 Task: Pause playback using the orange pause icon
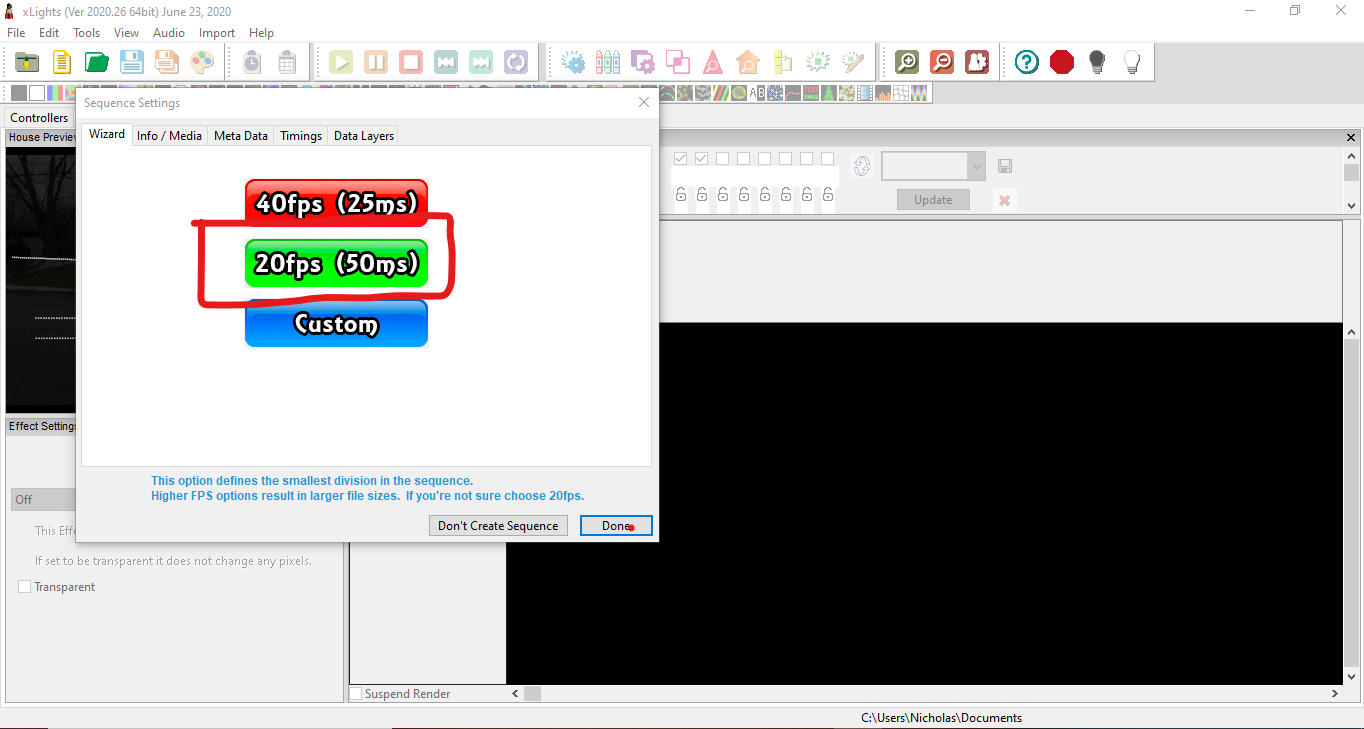point(376,62)
